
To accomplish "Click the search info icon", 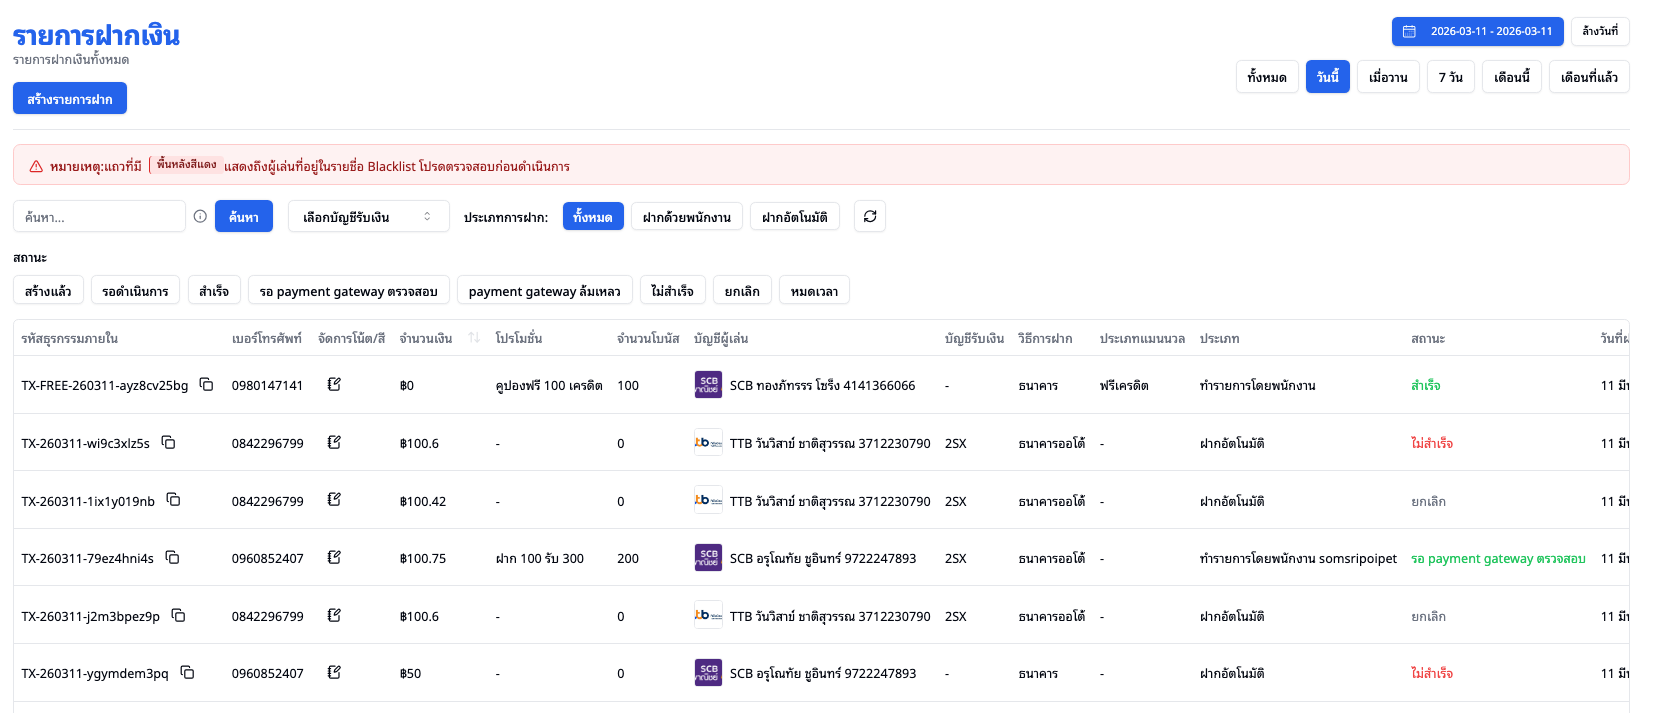I will [x=200, y=217].
